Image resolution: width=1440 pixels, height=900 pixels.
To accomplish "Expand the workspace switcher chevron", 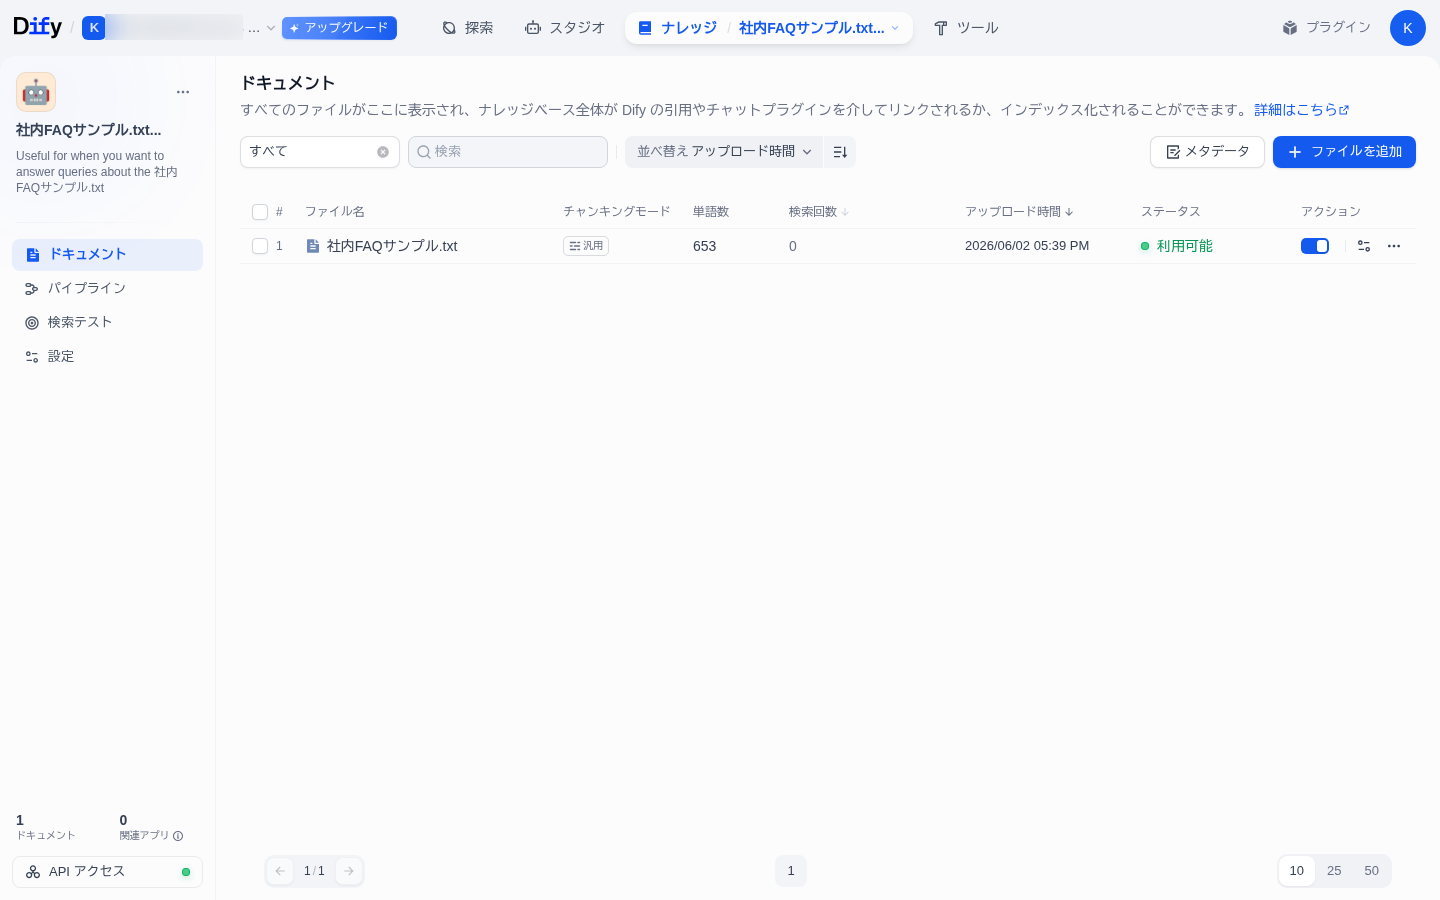I will tap(271, 28).
